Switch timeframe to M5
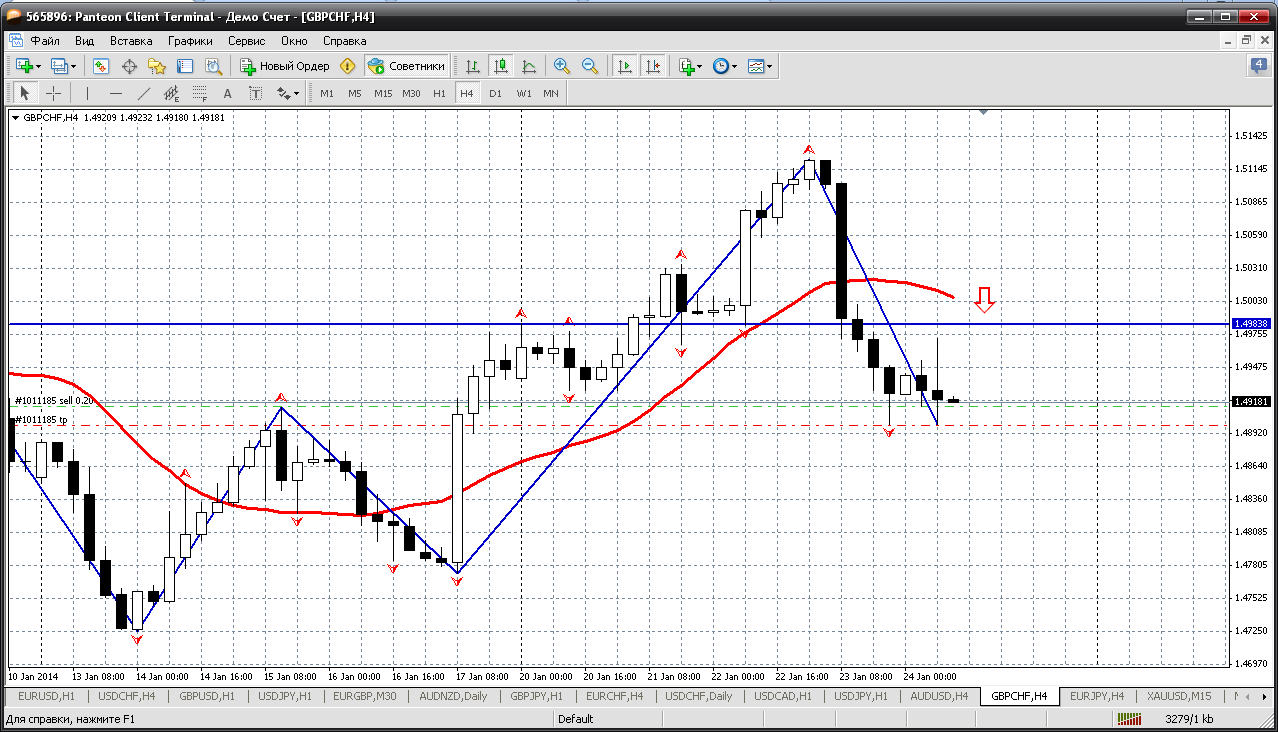Viewport: 1278px width, 732px height. click(354, 93)
